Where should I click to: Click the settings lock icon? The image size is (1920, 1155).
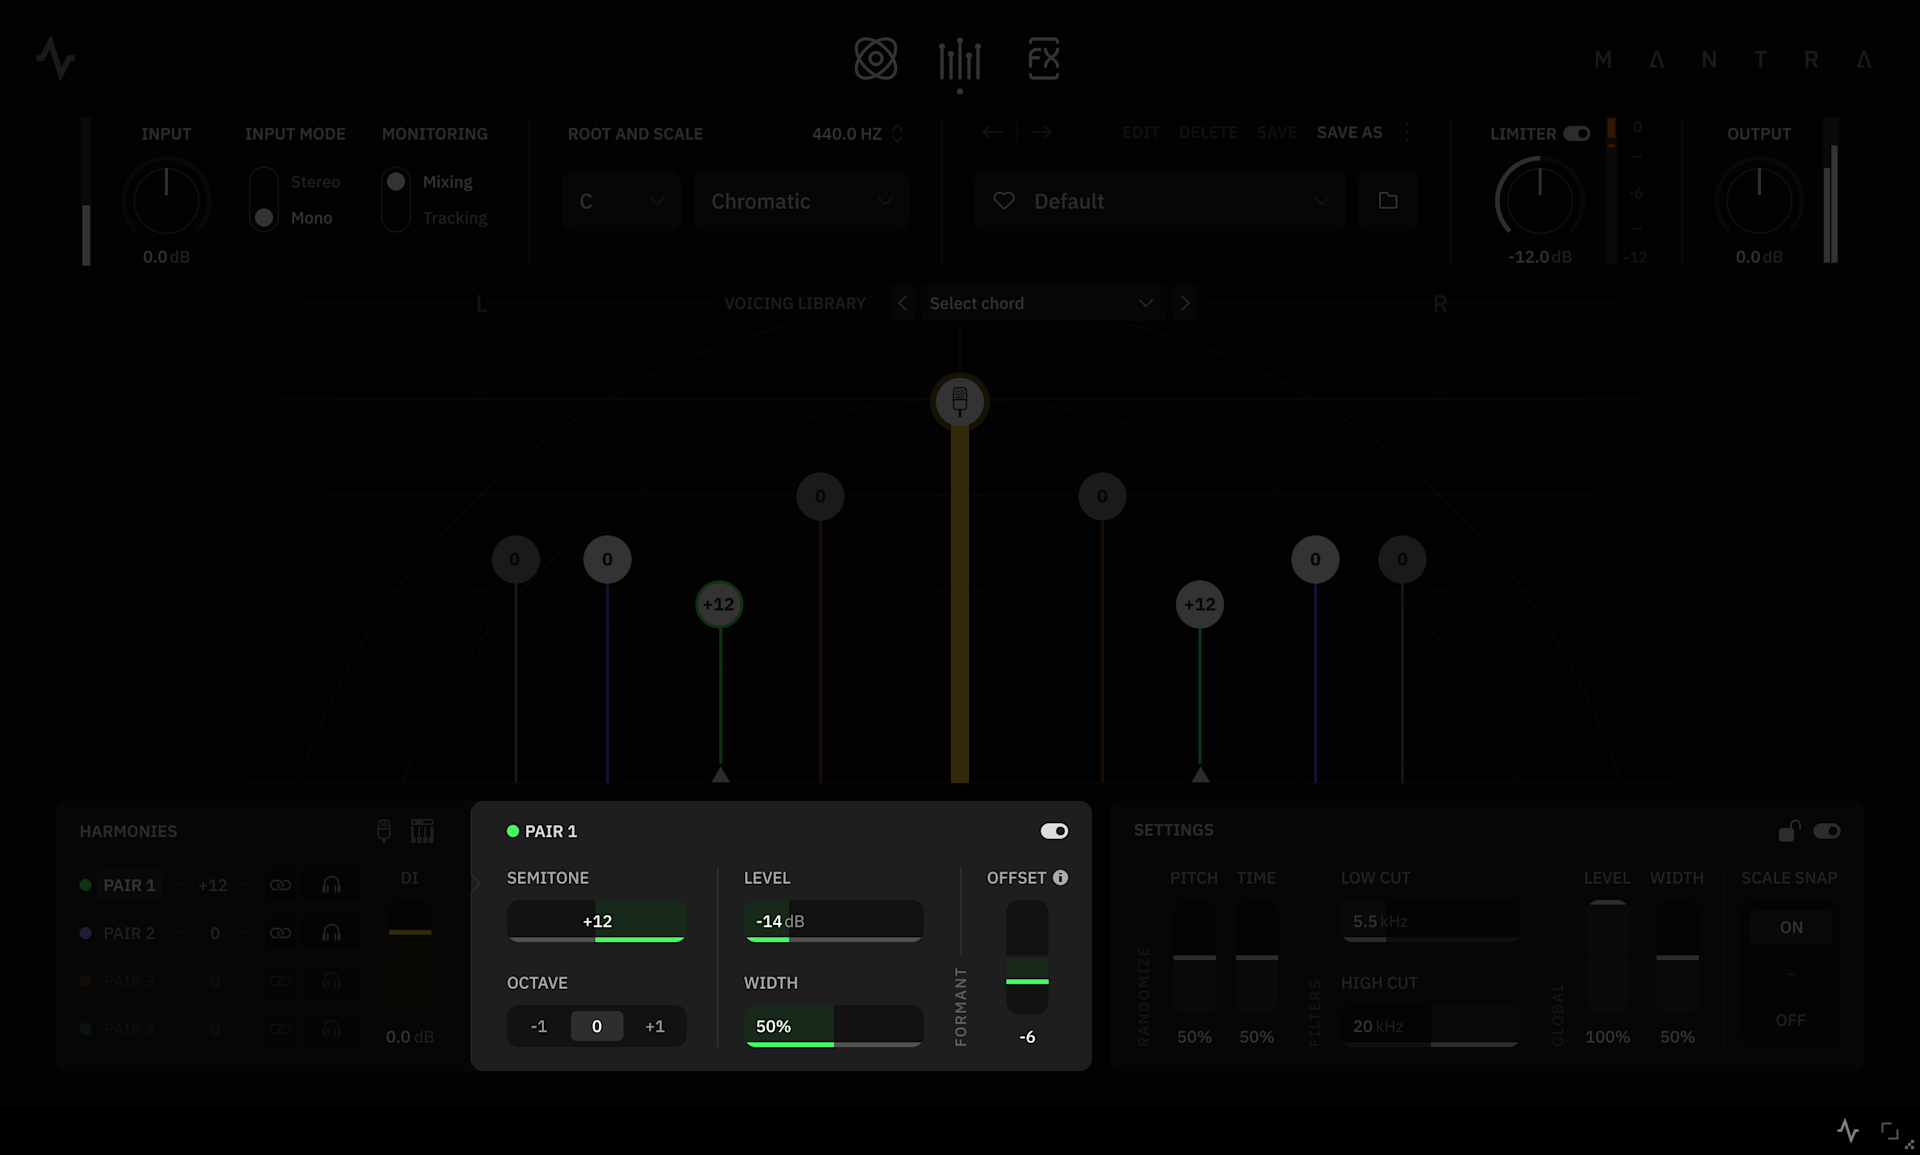coord(1788,831)
